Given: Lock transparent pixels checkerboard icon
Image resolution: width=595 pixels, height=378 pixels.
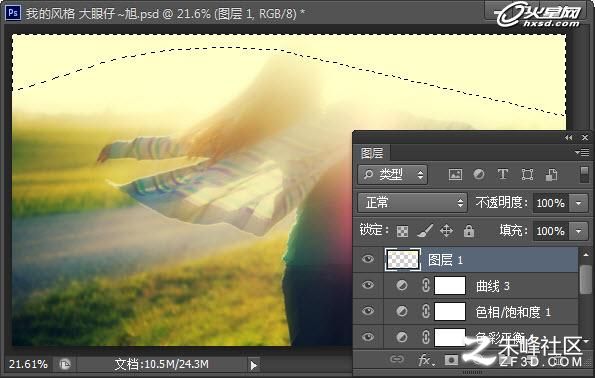Looking at the screenshot, I should (402, 231).
